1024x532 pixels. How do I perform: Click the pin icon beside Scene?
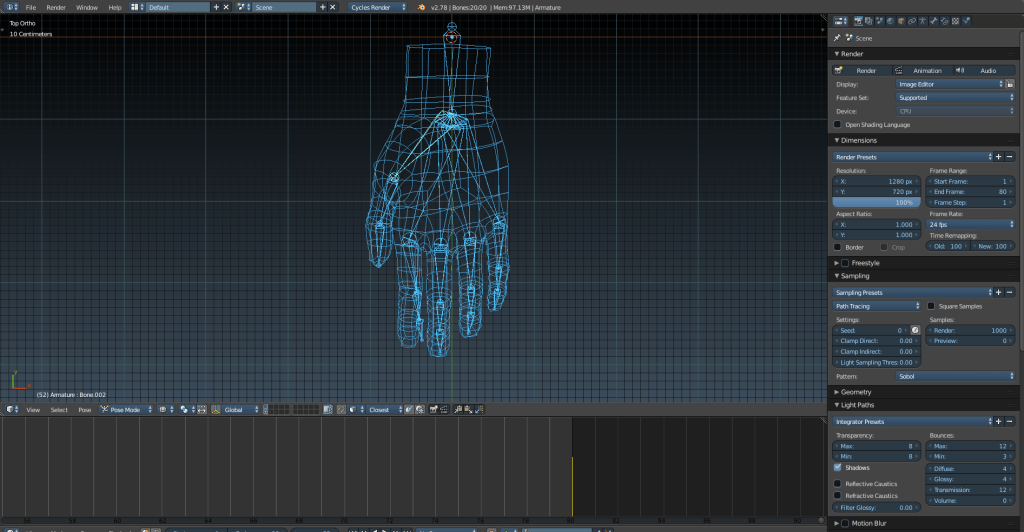coord(836,38)
